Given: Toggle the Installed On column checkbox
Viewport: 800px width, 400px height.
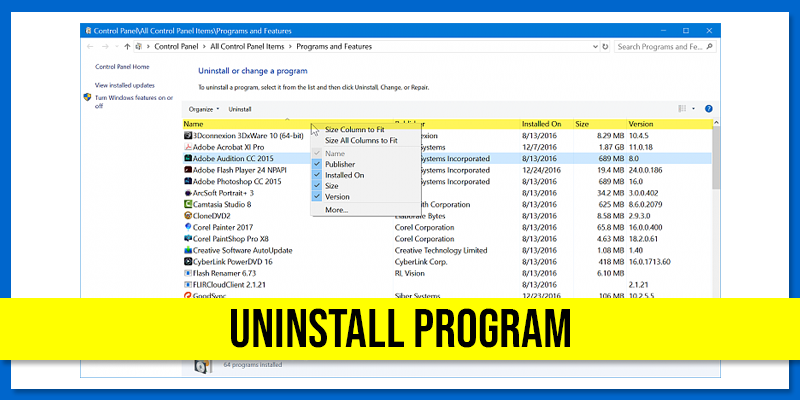Looking at the screenshot, I should tap(317, 175).
